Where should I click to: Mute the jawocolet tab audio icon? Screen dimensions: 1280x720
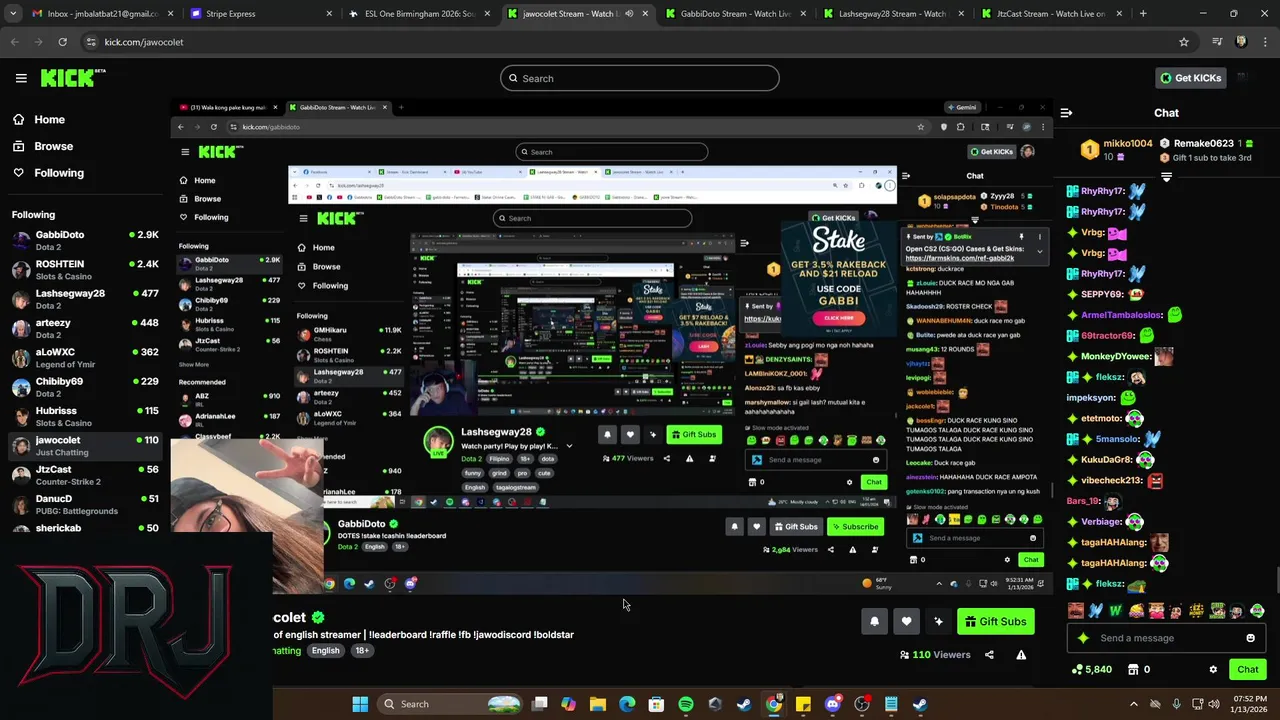pos(629,14)
